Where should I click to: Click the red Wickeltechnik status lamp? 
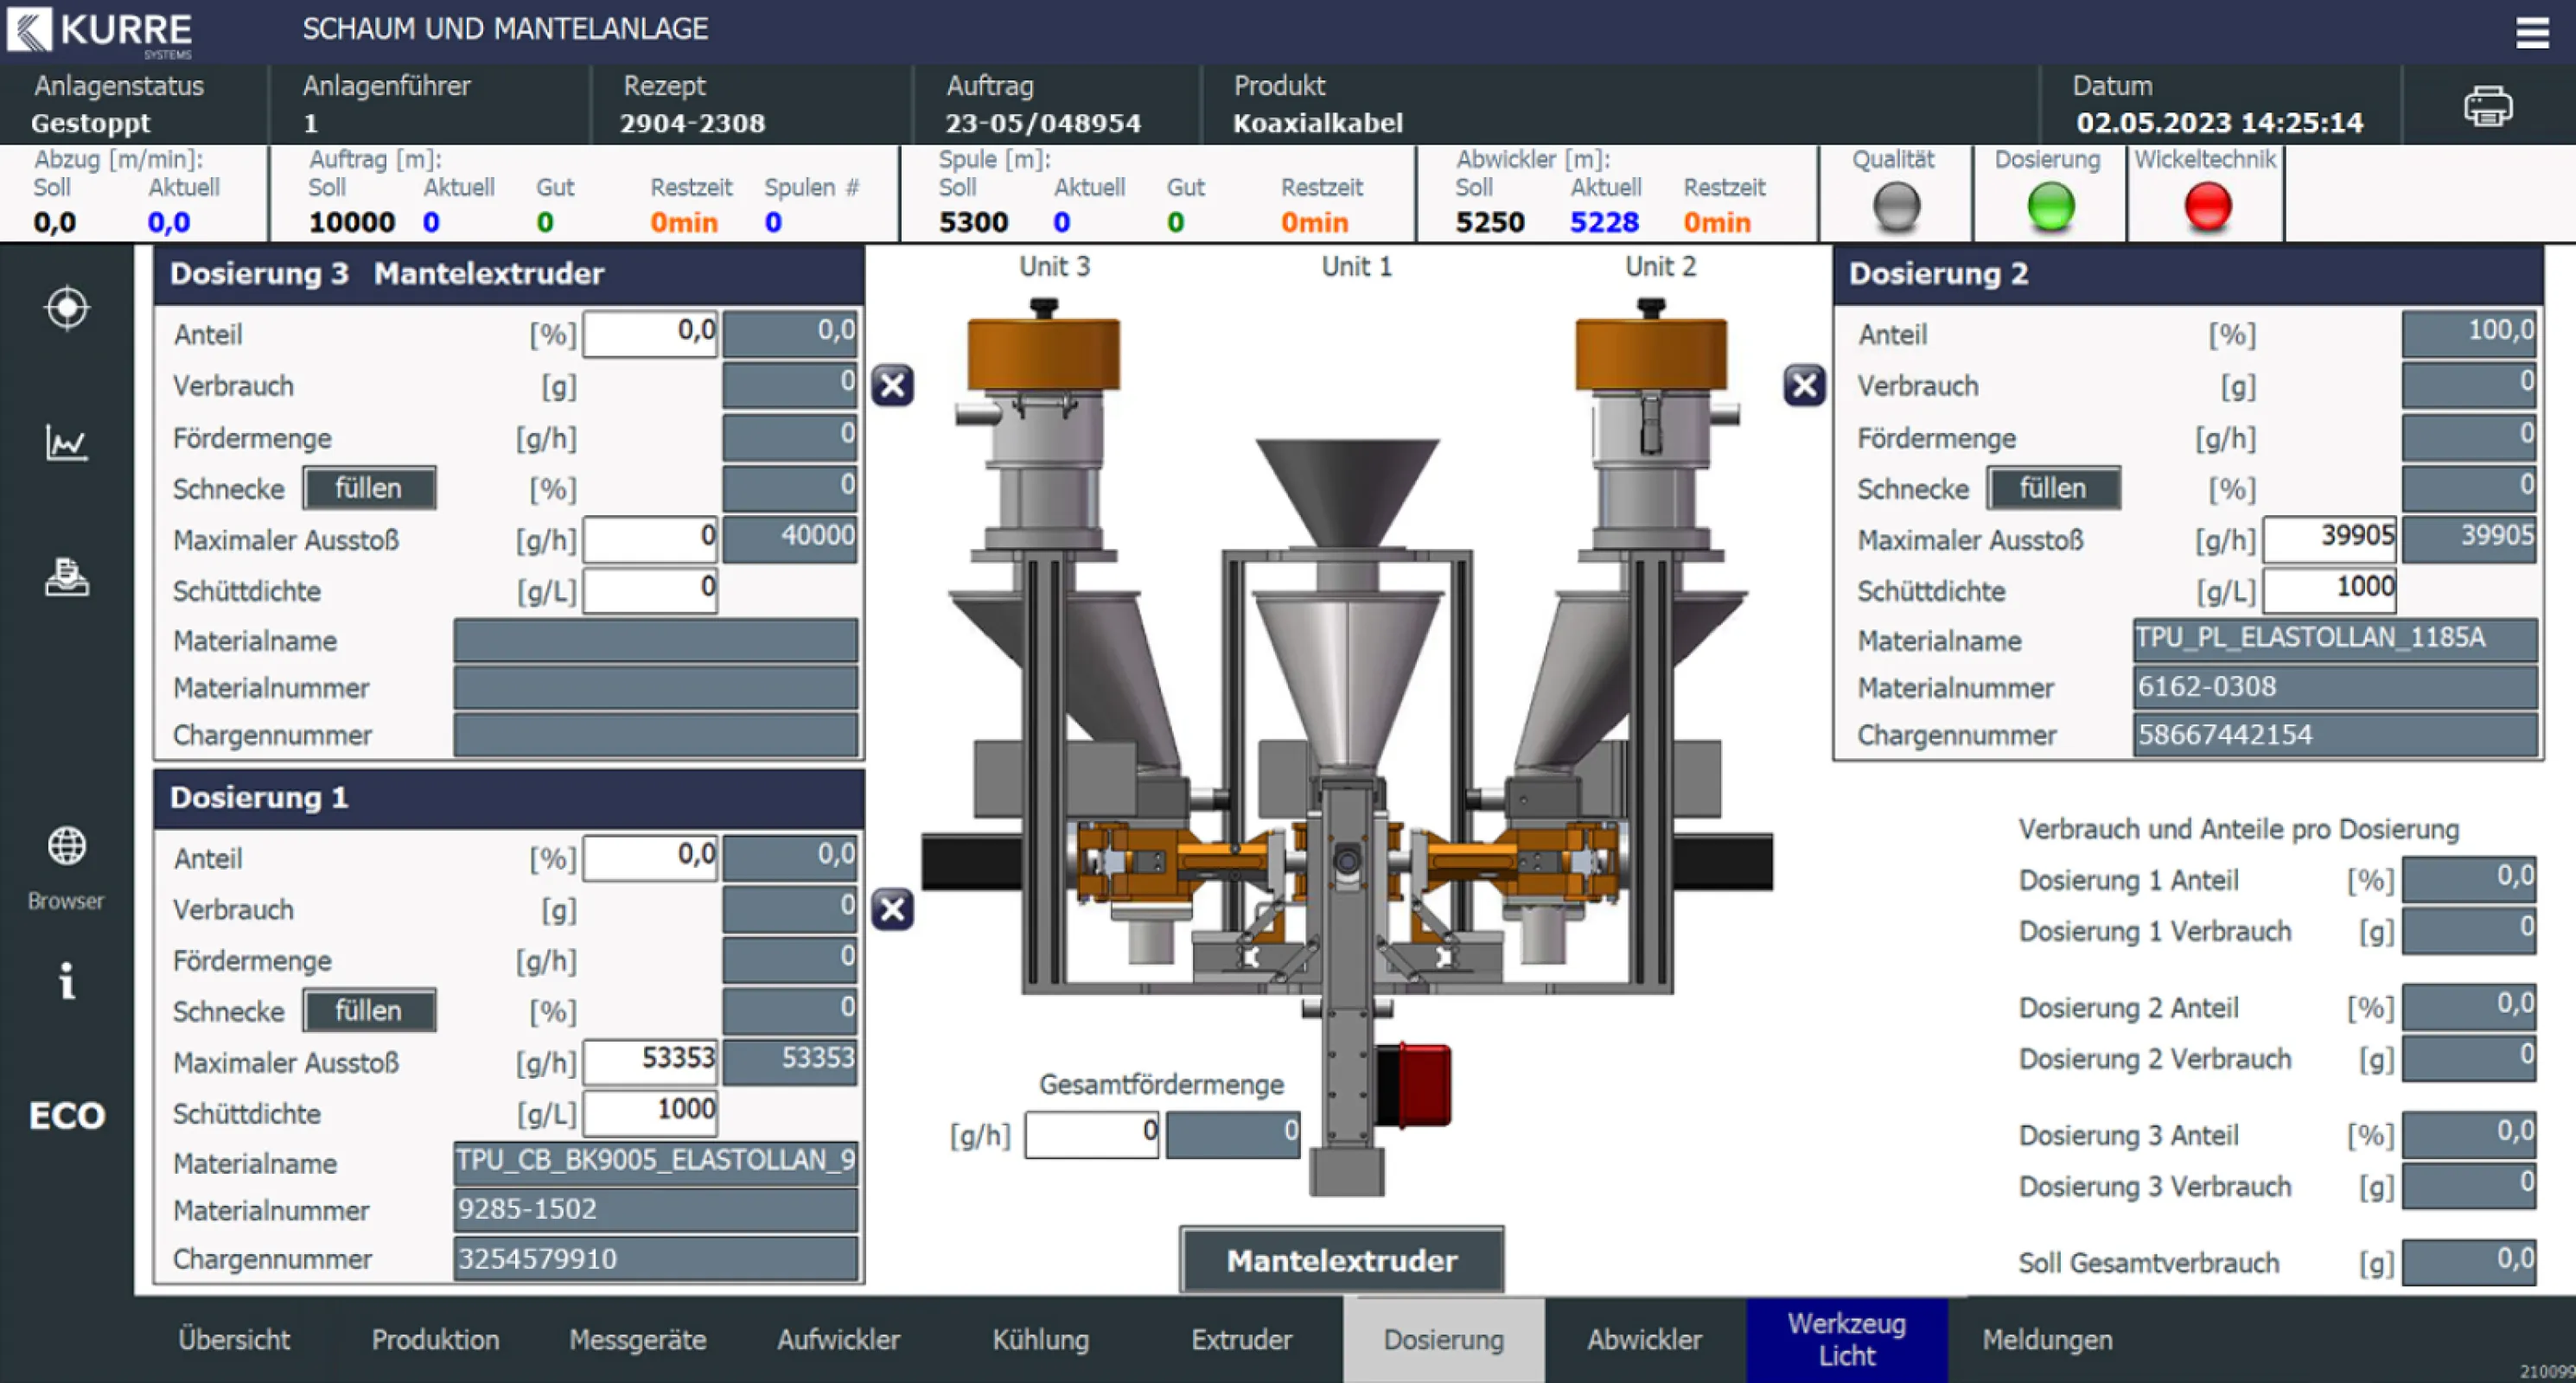(2205, 207)
